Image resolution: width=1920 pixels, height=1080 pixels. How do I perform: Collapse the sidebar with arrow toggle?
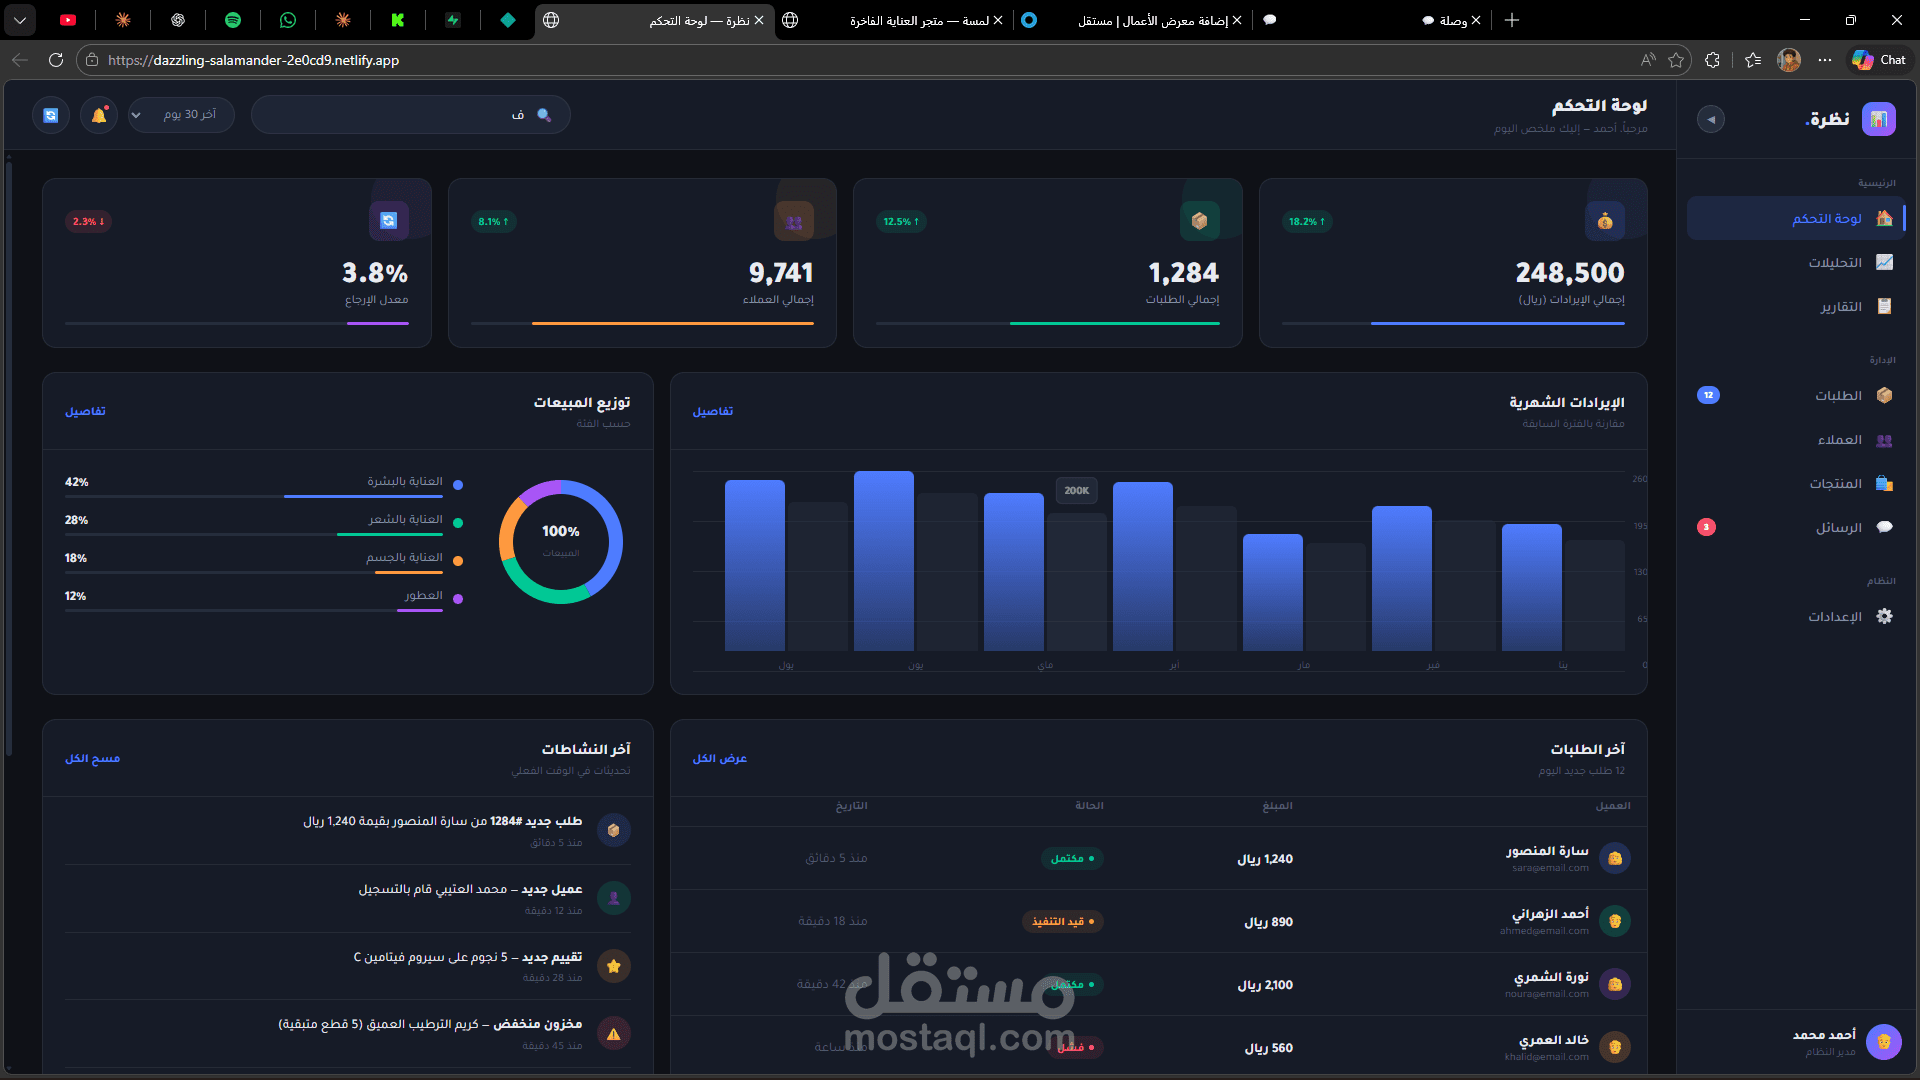point(1711,119)
